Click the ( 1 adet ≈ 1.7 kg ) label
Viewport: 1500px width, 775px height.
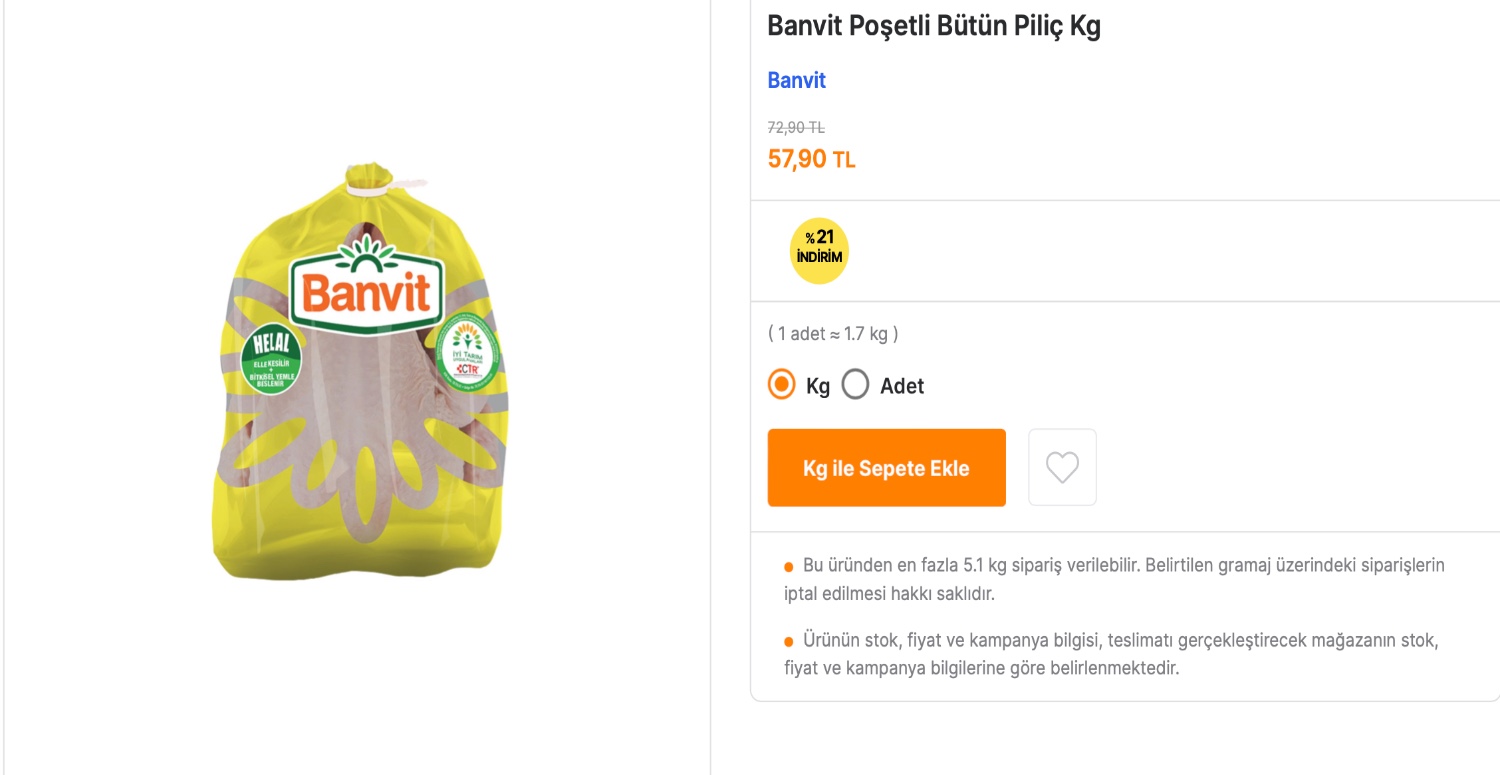832,333
